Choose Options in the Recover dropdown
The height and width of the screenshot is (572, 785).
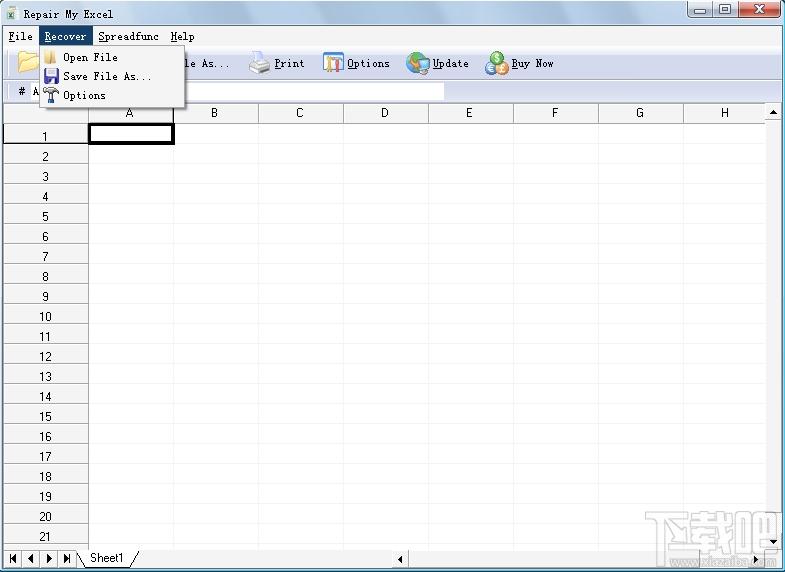pyautogui.click(x=112, y=95)
